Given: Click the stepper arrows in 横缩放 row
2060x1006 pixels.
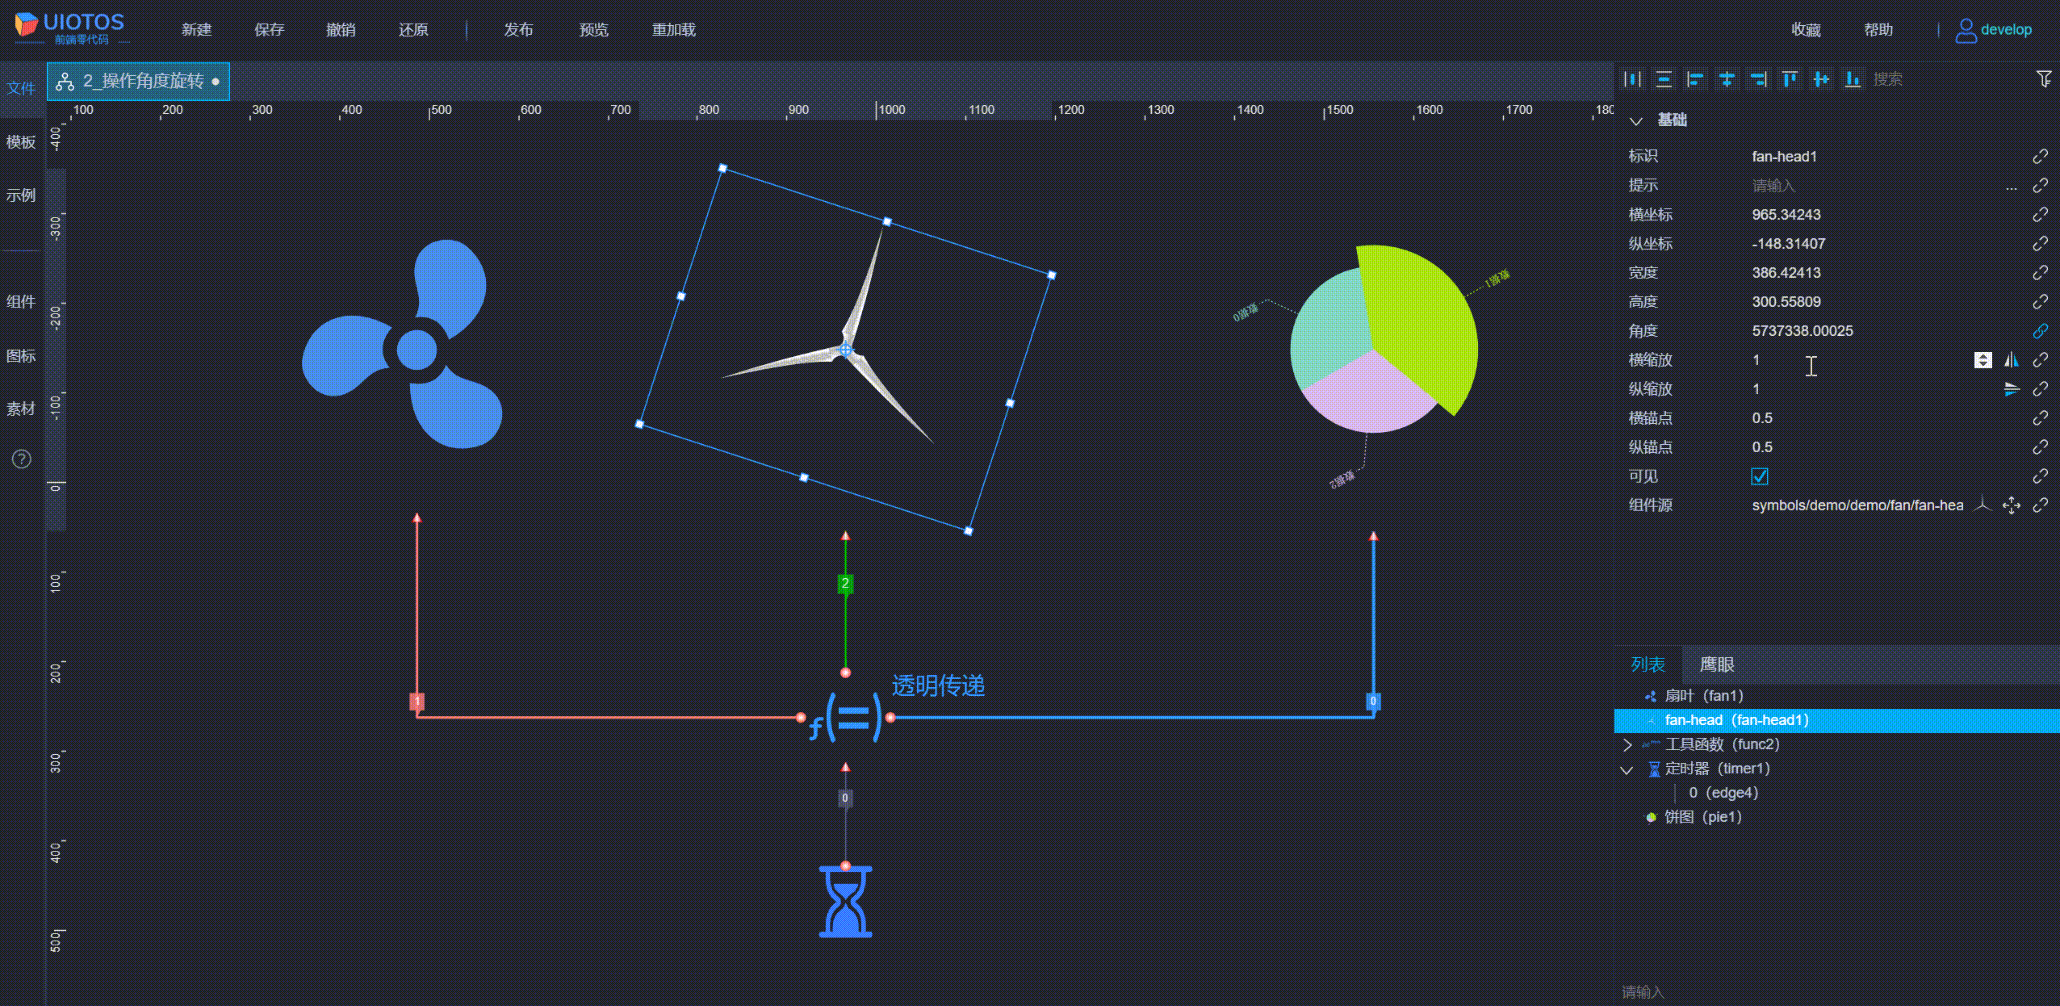Looking at the screenshot, I should (1983, 360).
